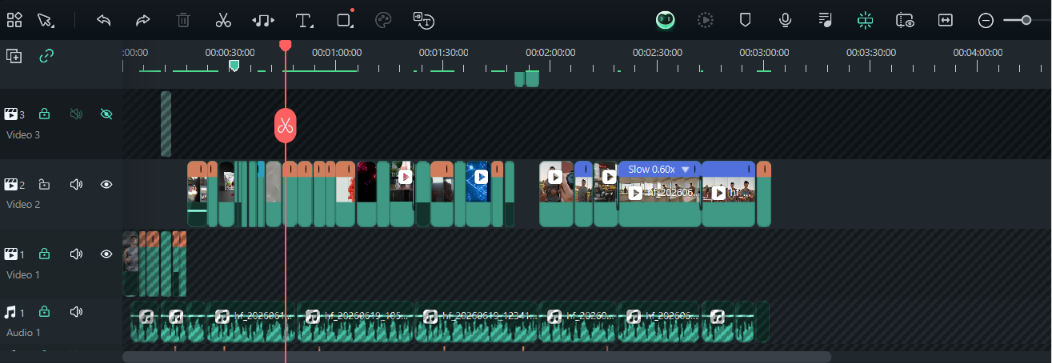Image resolution: width=1052 pixels, height=363 pixels.
Task: Click the timeline zoom slider handle
Action: (1026, 20)
